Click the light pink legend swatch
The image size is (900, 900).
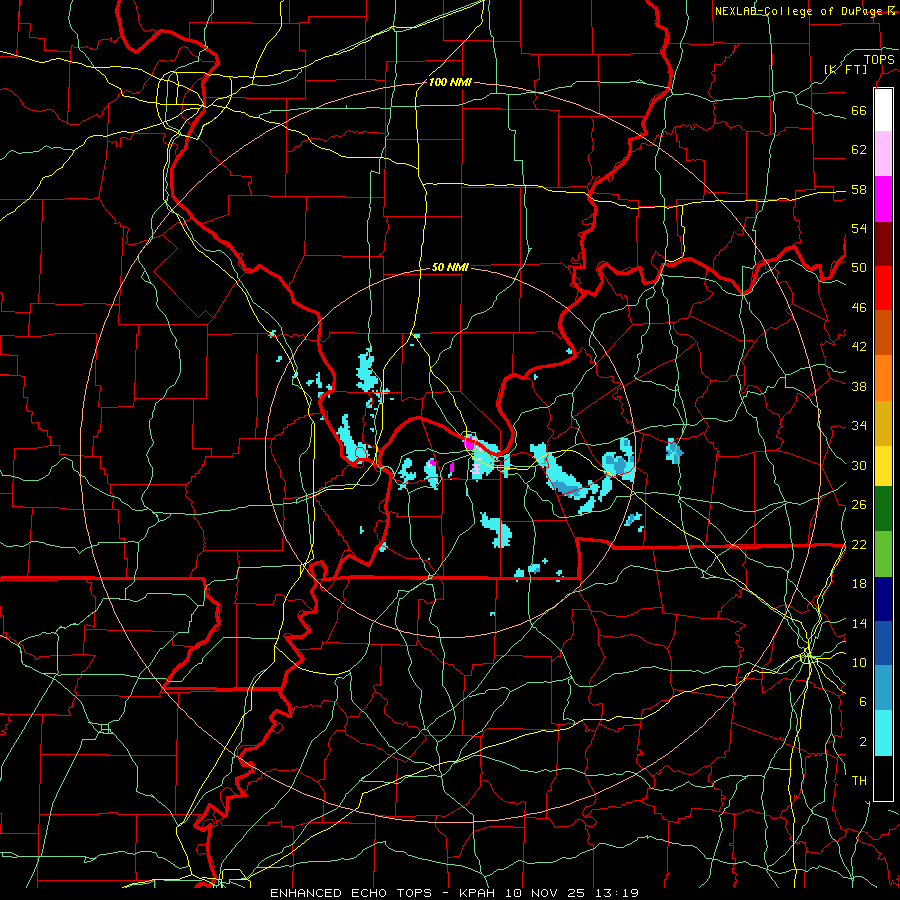click(883, 154)
